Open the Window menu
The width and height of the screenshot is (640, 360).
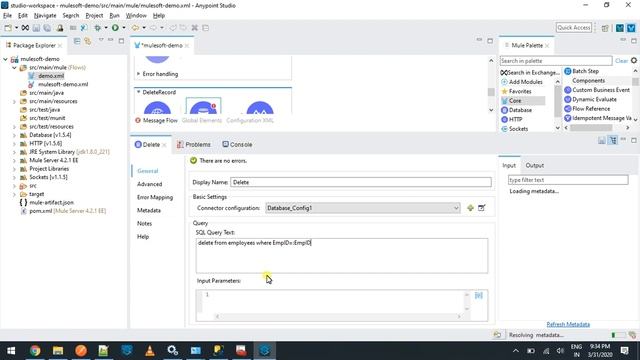136,16
